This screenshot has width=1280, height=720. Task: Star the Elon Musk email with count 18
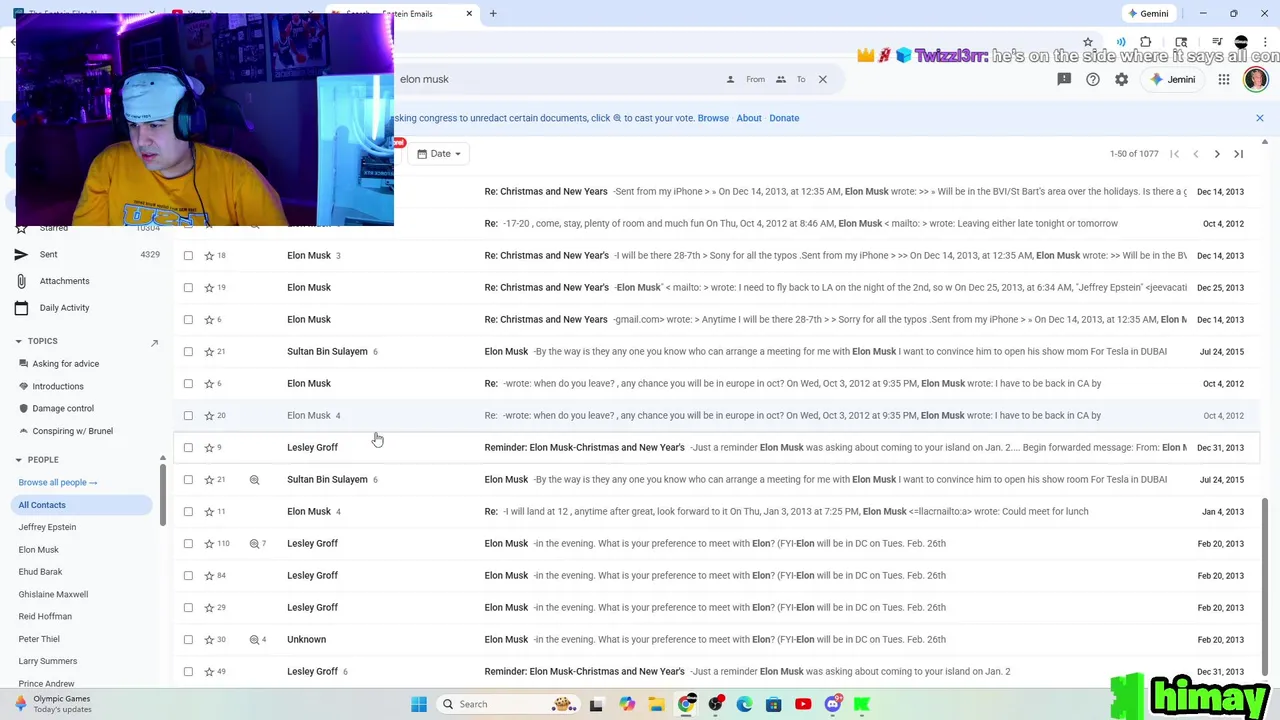209,255
